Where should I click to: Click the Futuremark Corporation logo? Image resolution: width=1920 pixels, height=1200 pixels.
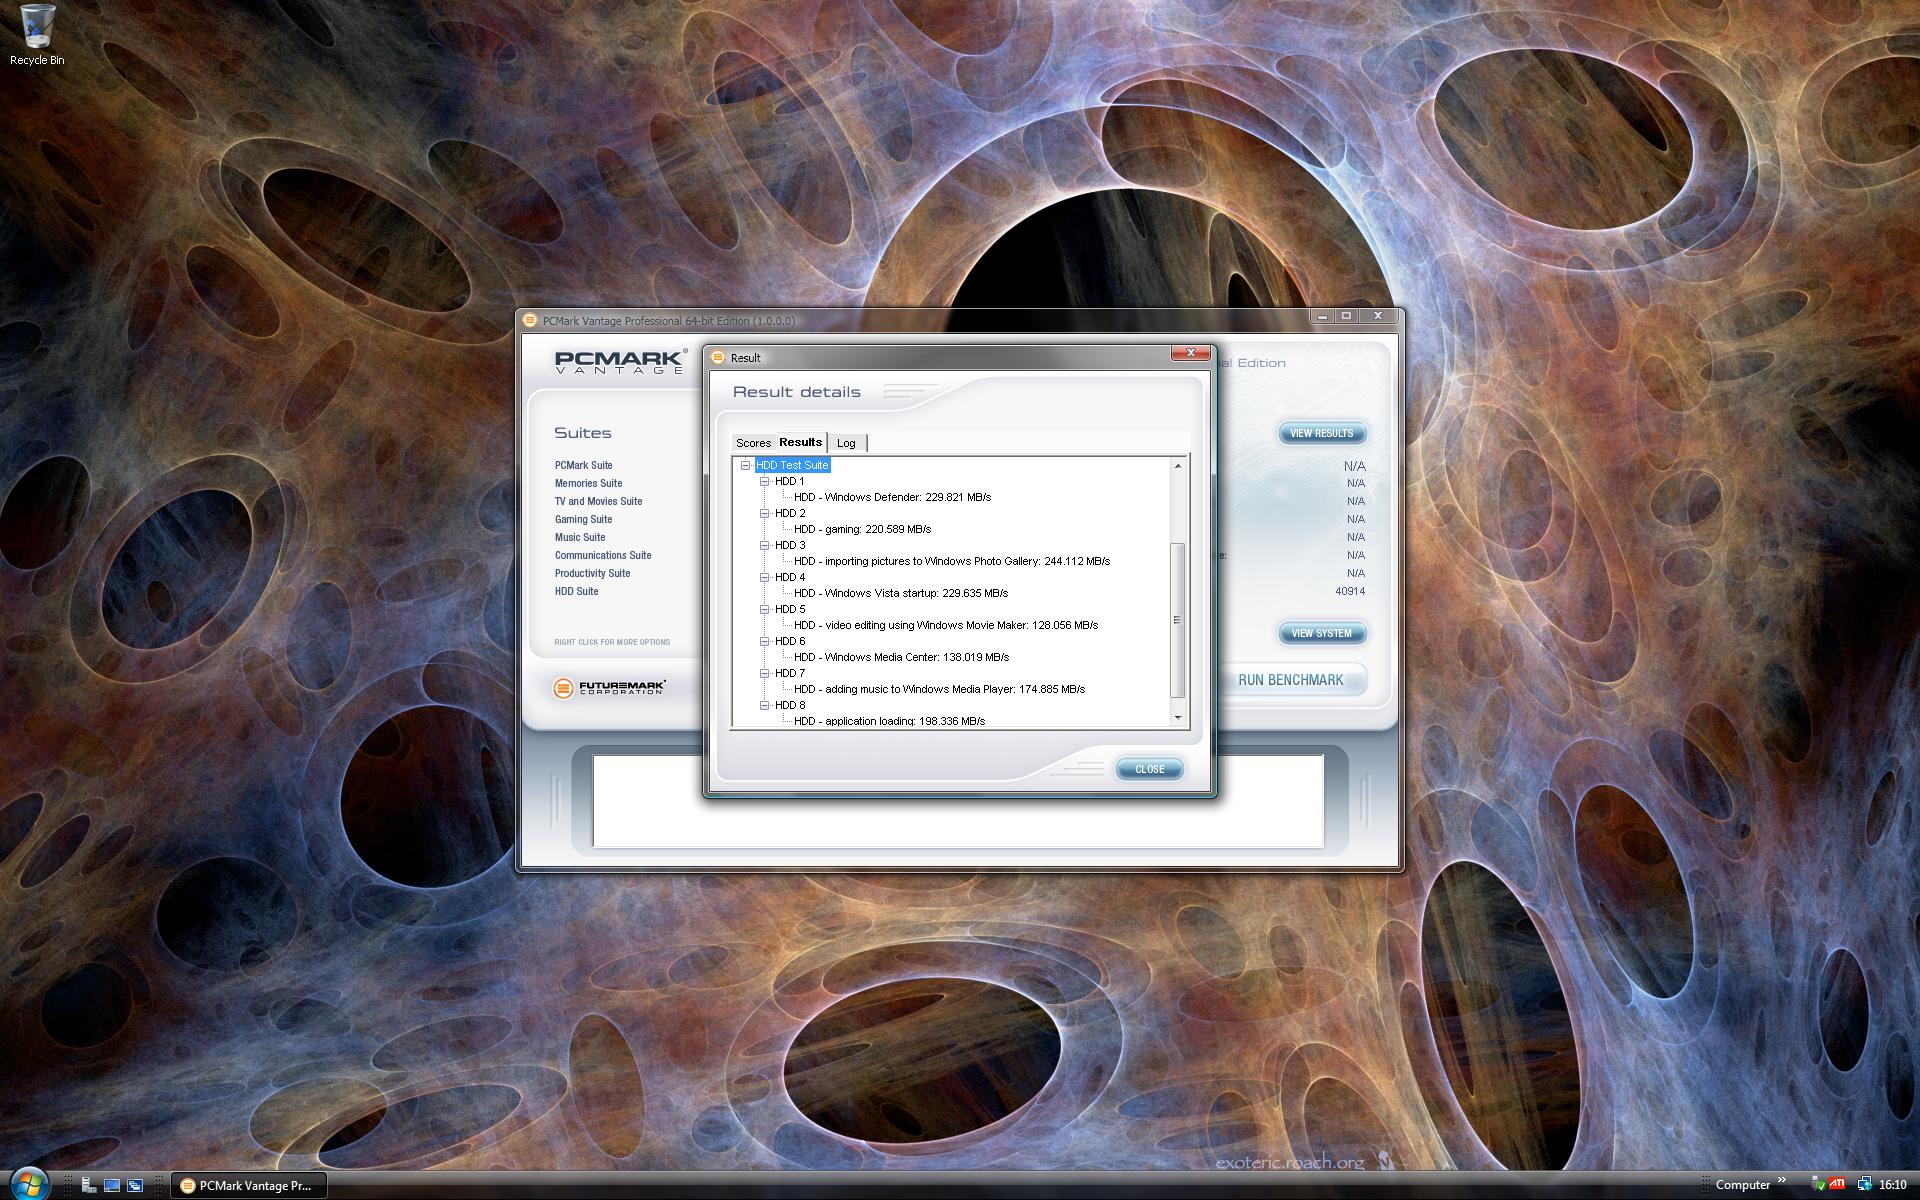point(609,688)
